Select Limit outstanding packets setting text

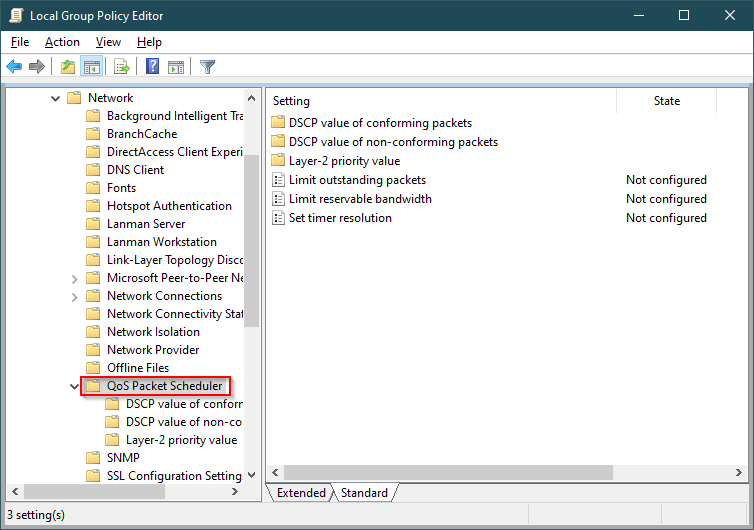(357, 180)
